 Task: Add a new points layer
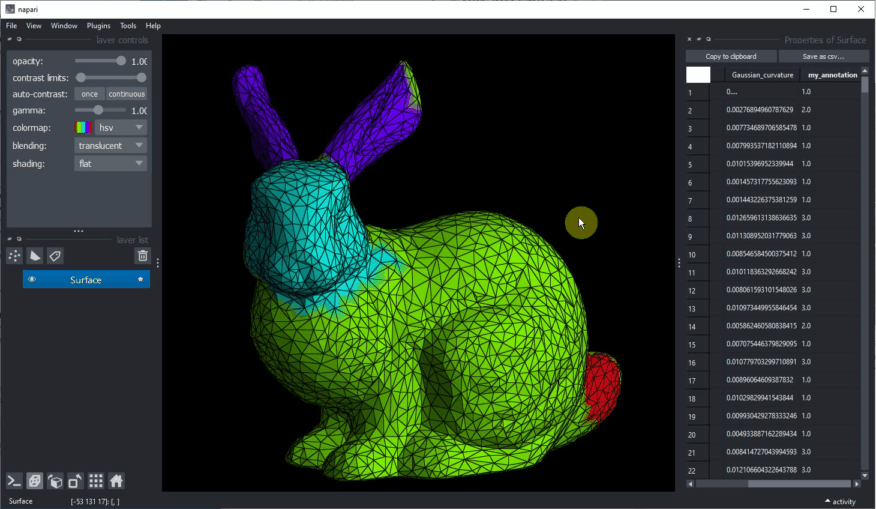tap(14, 256)
